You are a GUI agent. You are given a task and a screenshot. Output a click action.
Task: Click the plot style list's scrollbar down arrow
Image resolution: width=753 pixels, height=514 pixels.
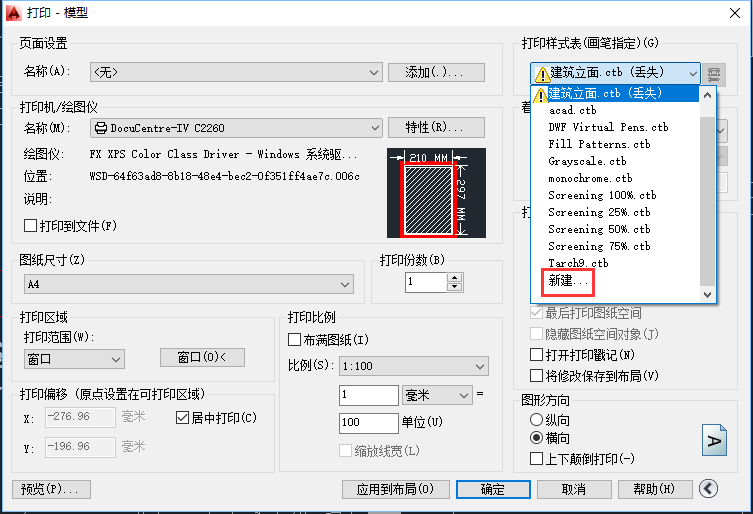point(708,294)
